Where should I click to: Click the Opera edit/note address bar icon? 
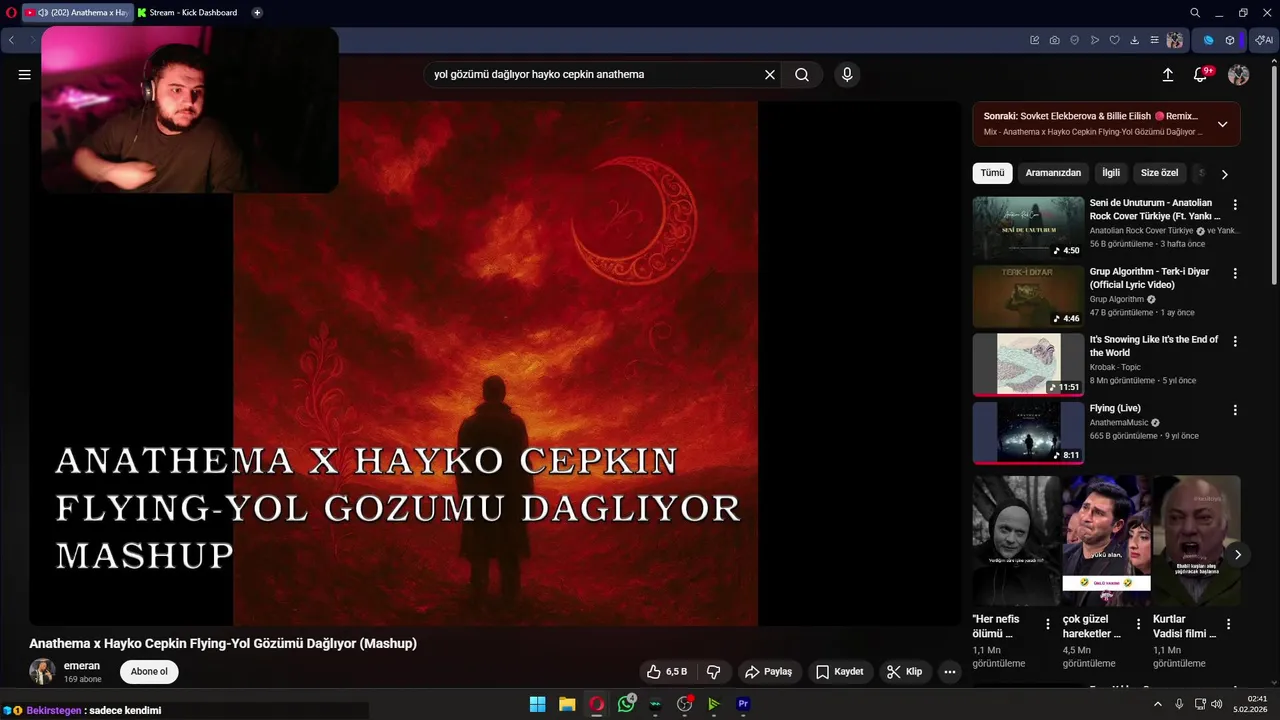[x=1035, y=40]
